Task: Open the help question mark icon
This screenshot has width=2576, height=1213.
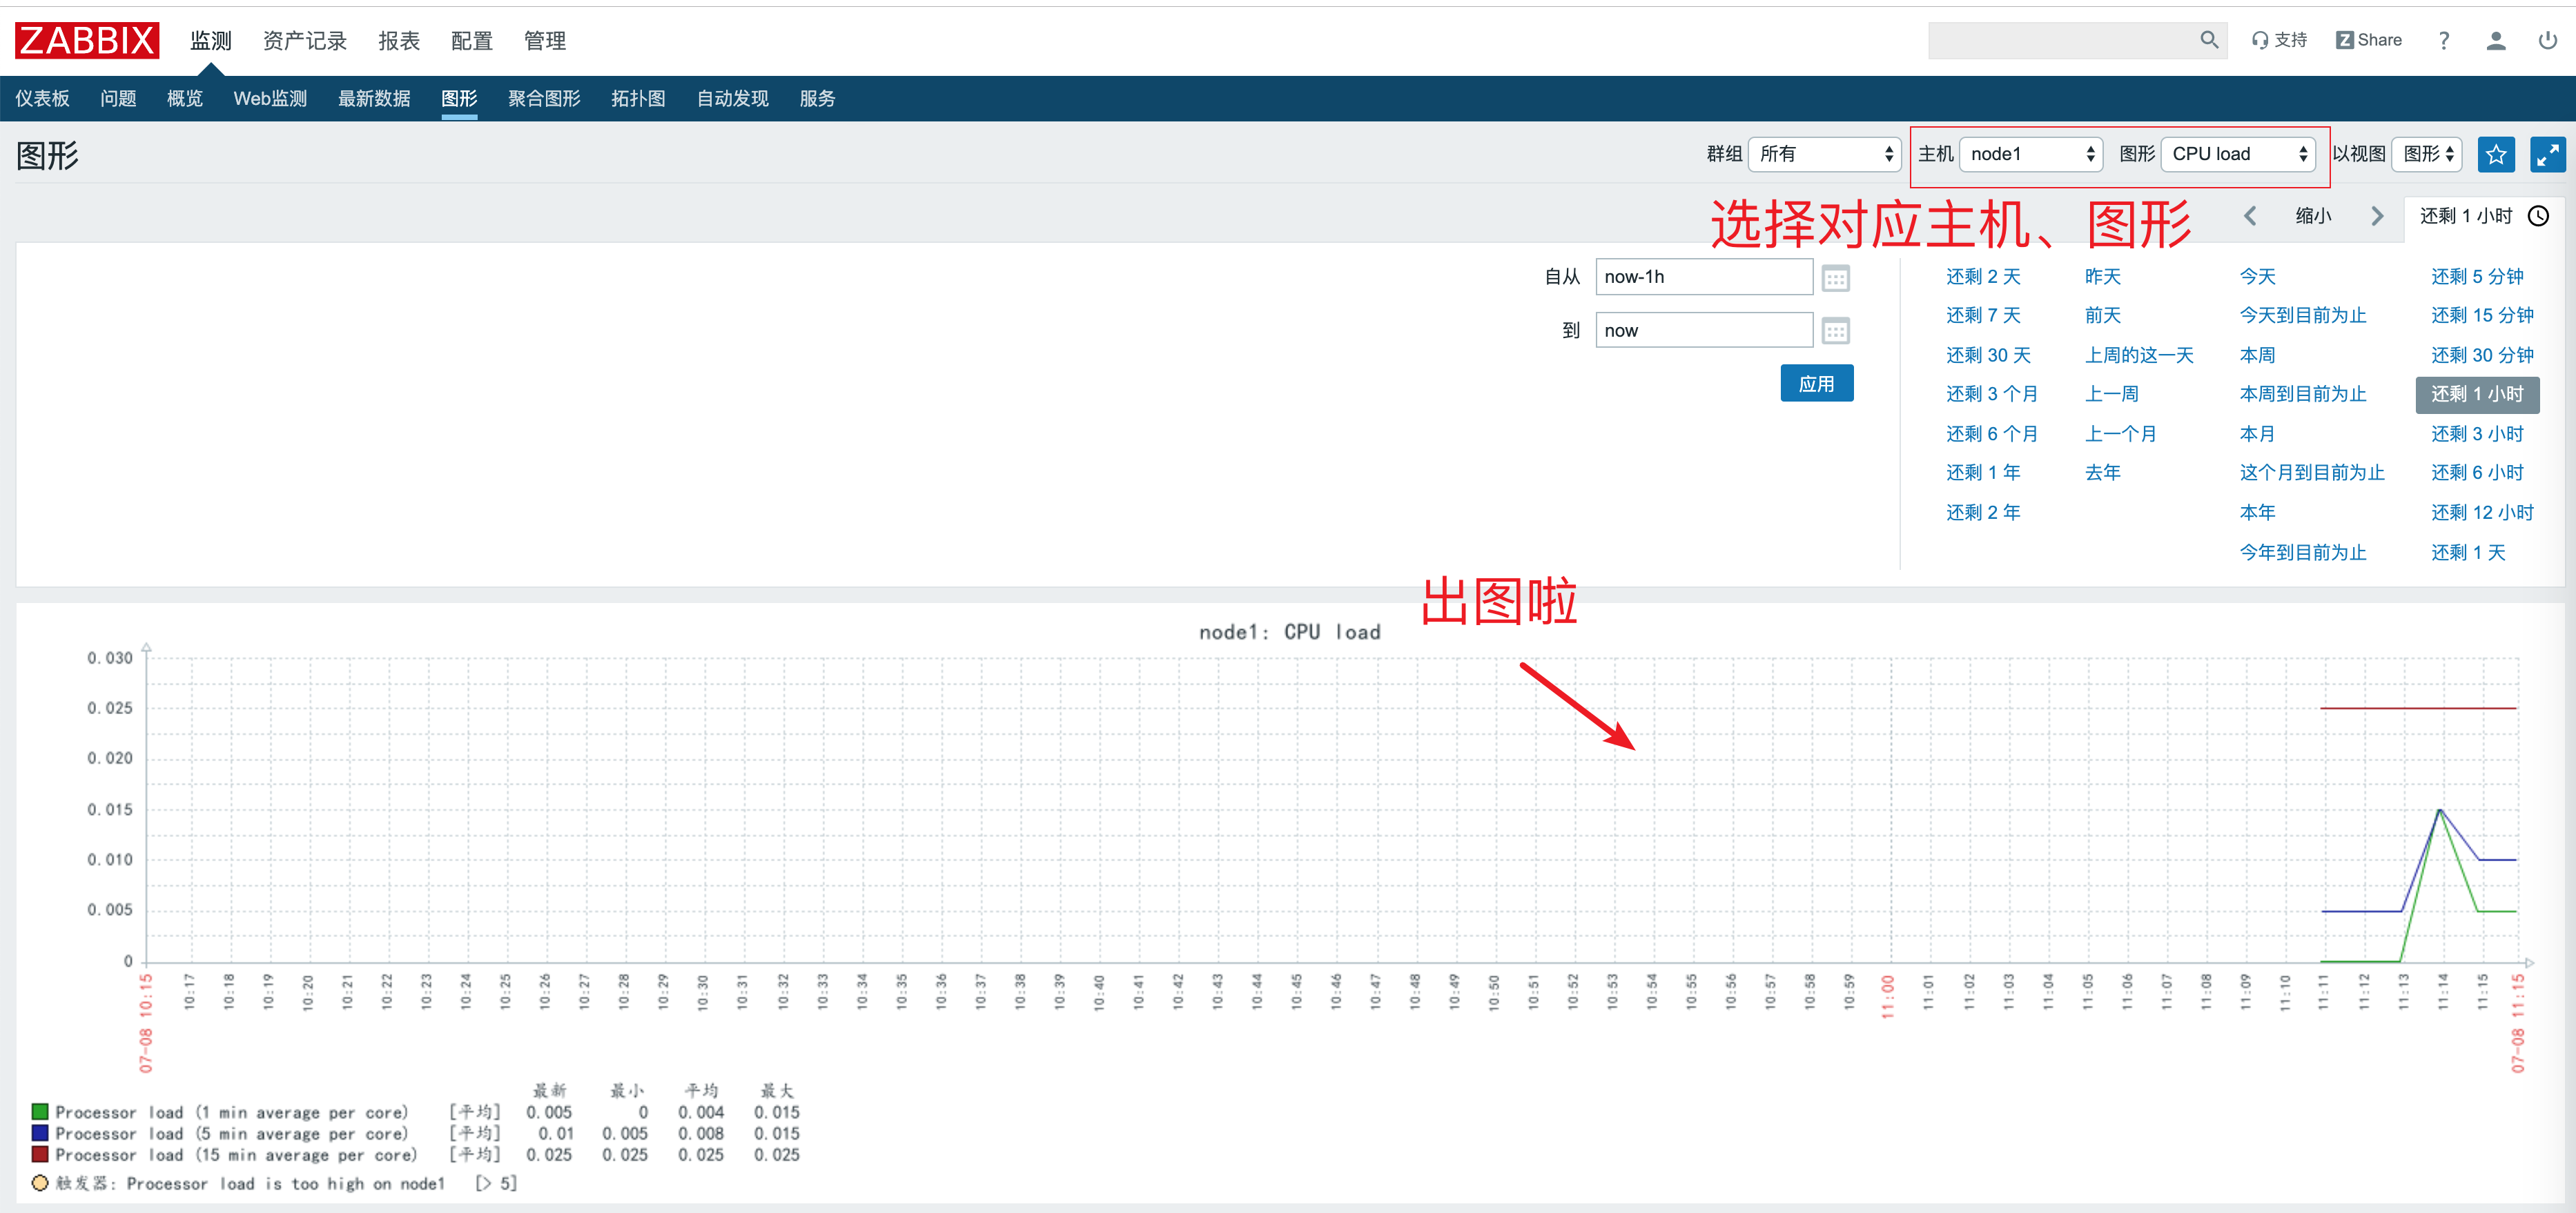Action: [2443, 40]
